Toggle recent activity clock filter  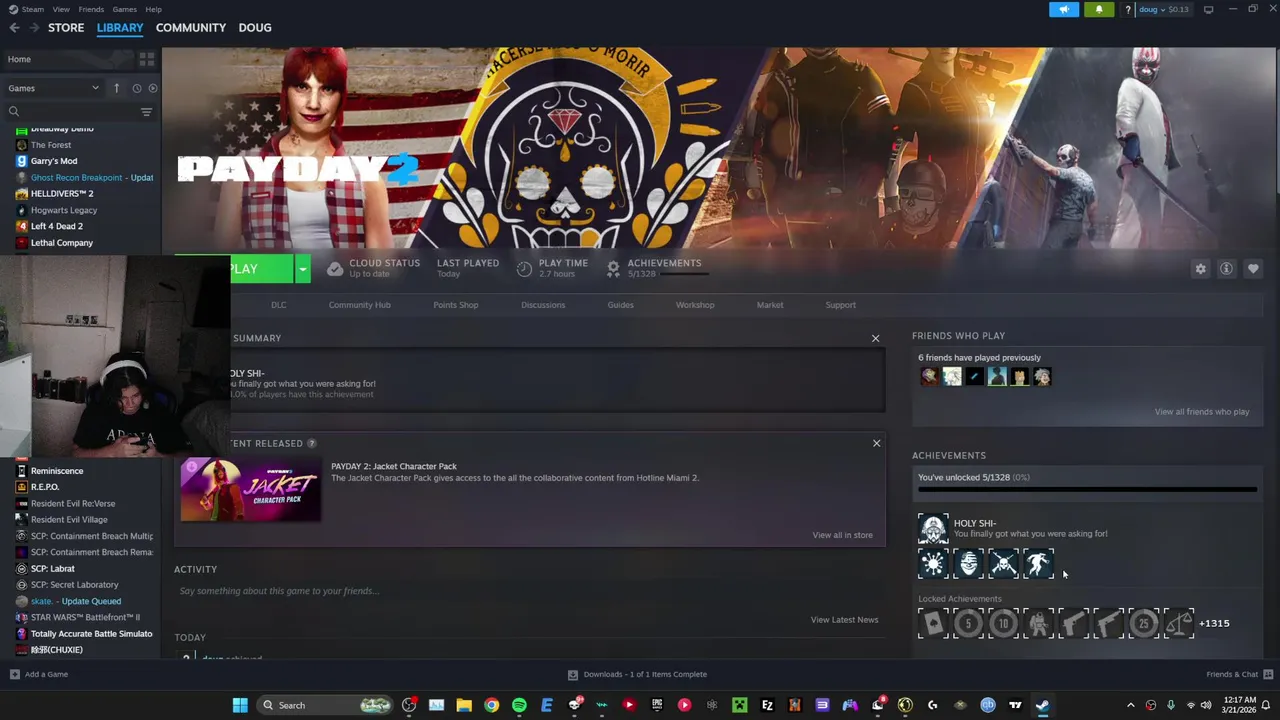pyautogui.click(x=137, y=88)
